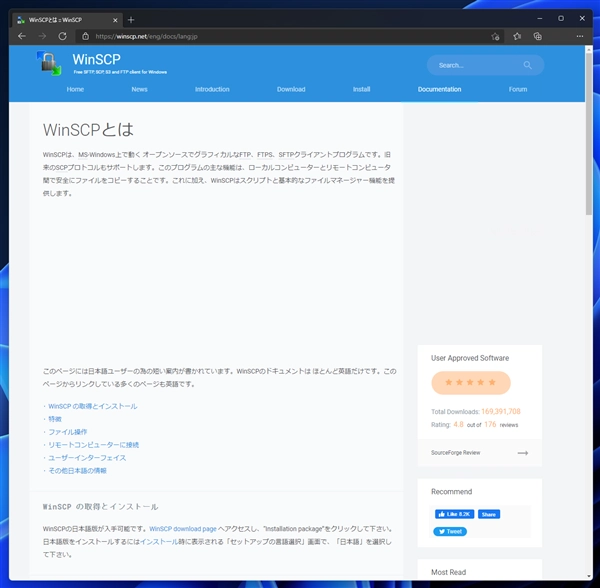Image resolution: width=600 pixels, height=588 pixels.
Task: Open the Home menu item
Action: pyautogui.click(x=75, y=89)
